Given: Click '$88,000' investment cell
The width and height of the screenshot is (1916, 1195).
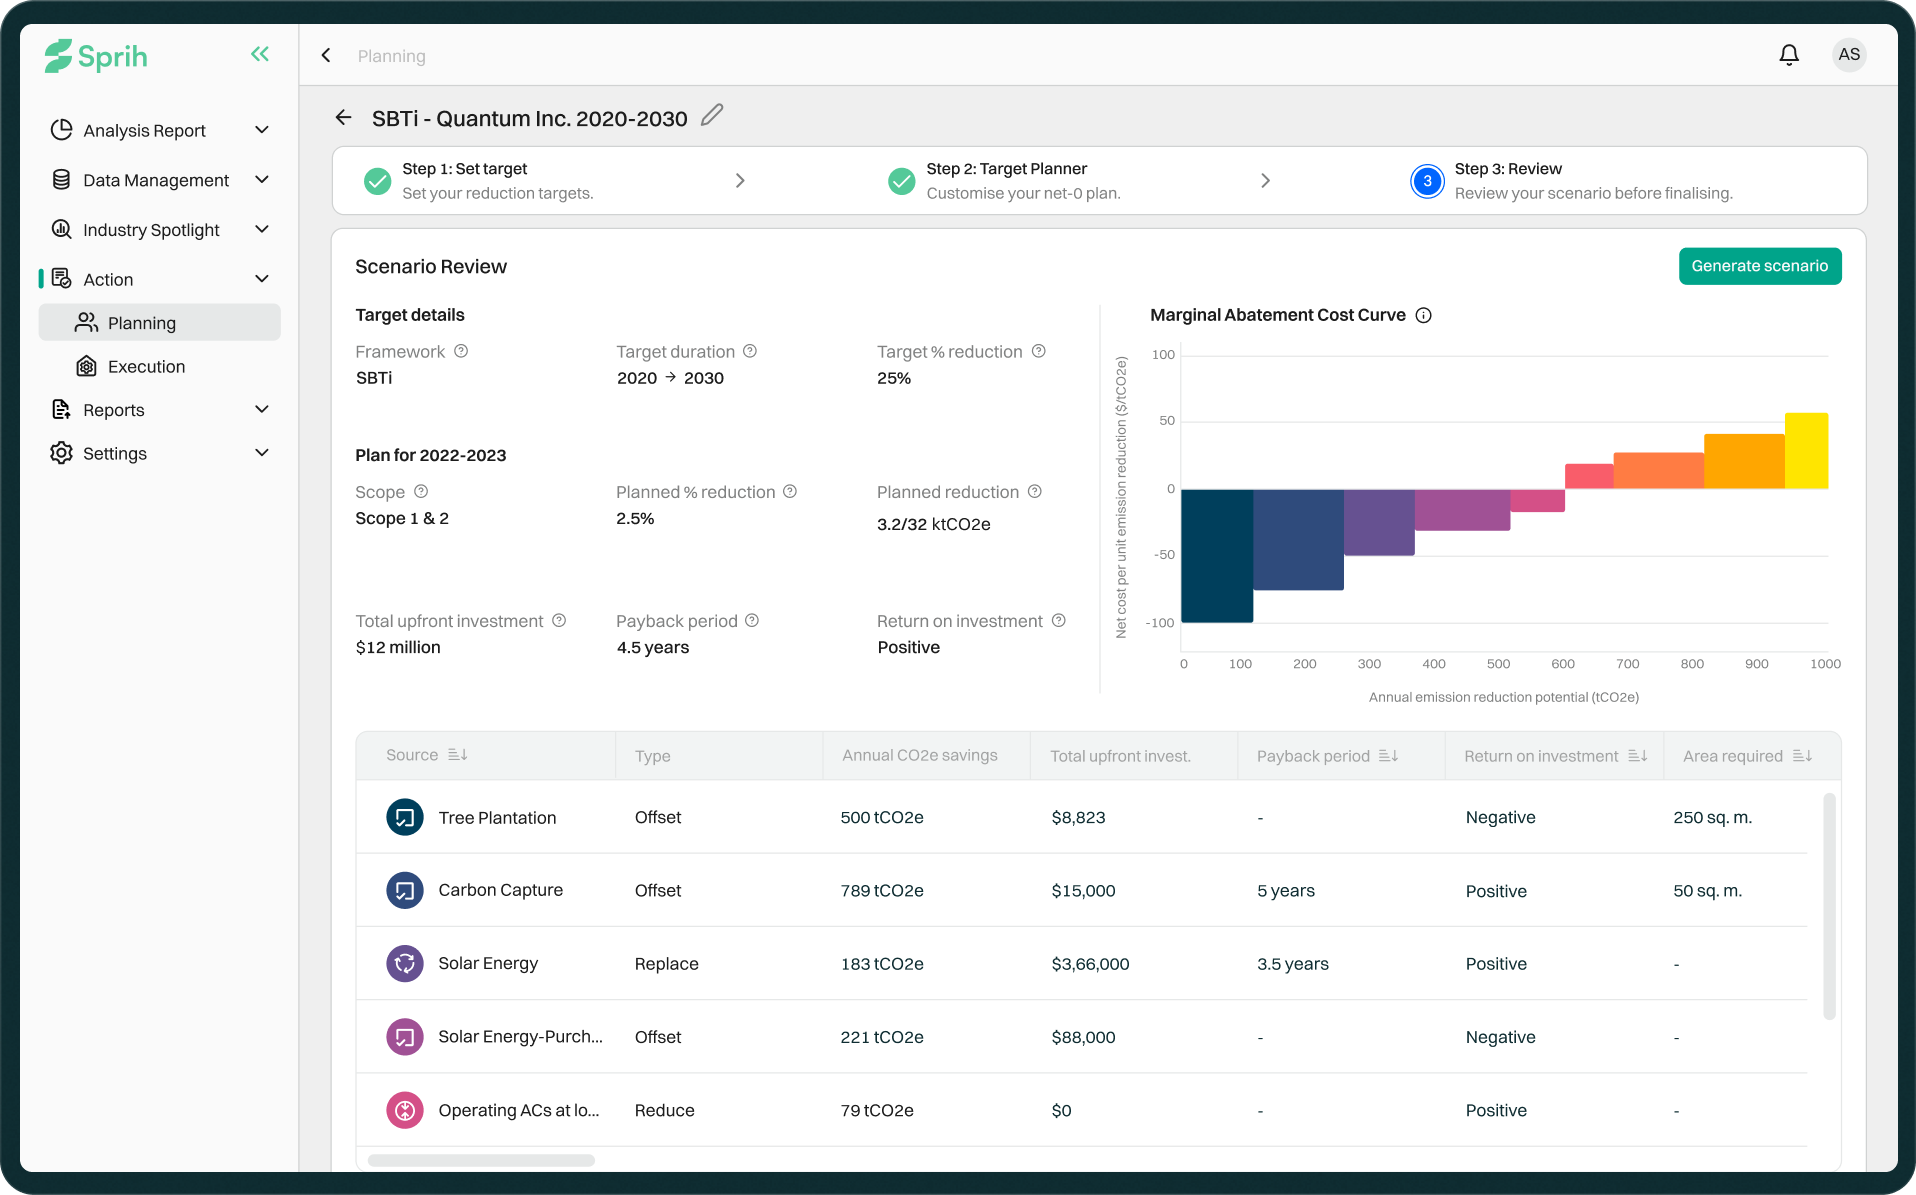Looking at the screenshot, I should point(1083,1037).
